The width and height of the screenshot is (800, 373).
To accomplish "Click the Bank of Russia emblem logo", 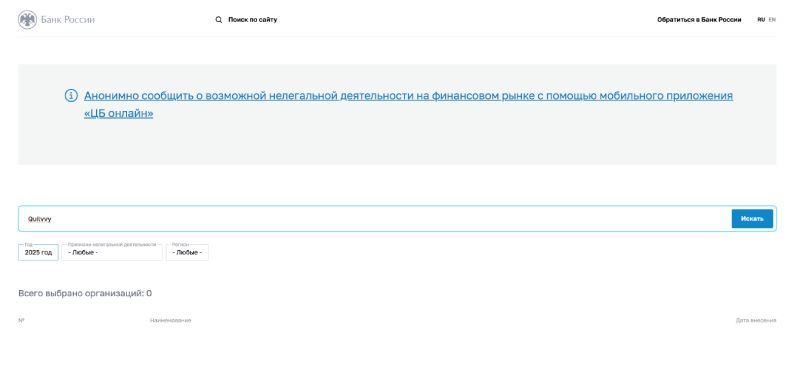I will [28, 20].
